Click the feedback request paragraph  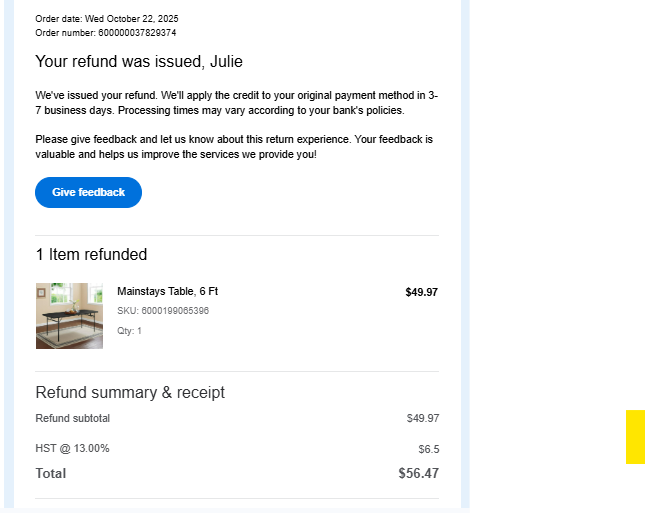(234, 147)
